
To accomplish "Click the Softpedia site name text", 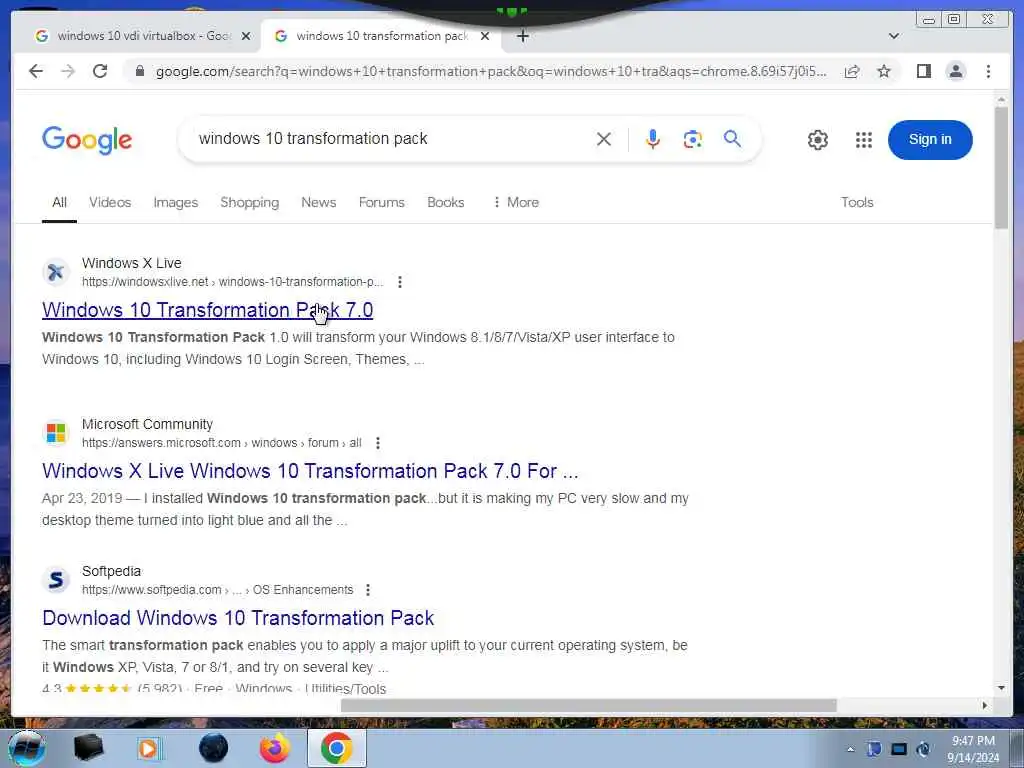I will coord(111,571).
